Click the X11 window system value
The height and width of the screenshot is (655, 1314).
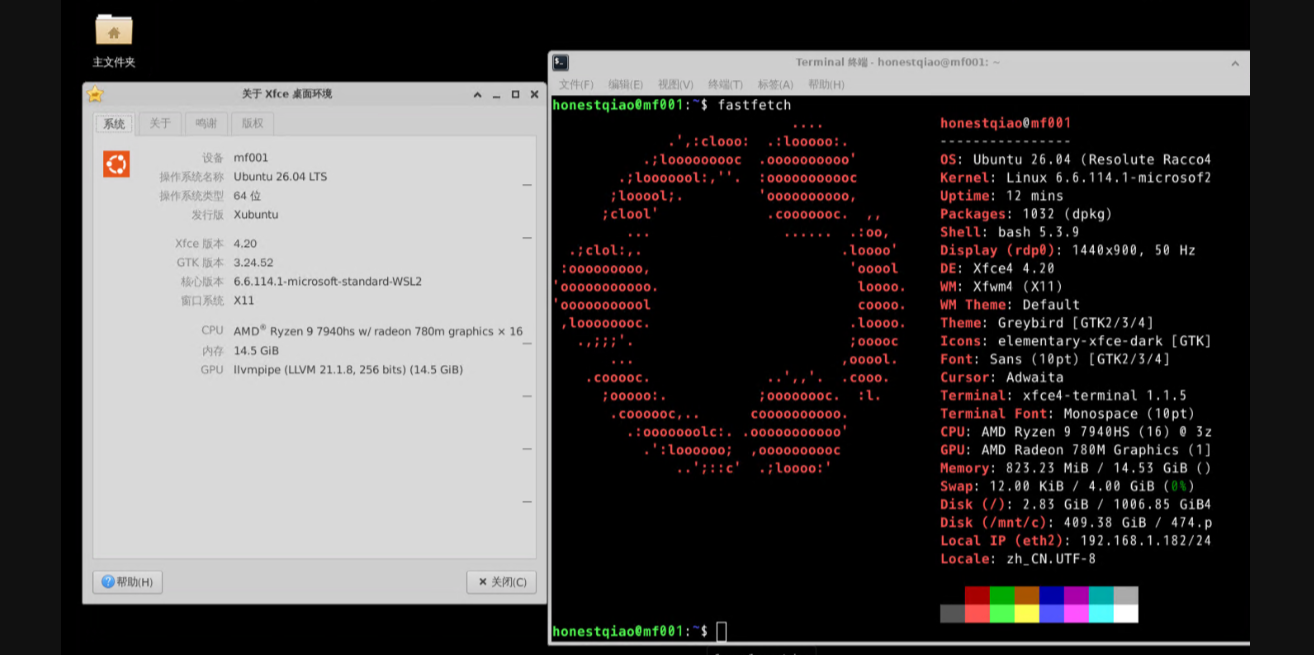[244, 301]
